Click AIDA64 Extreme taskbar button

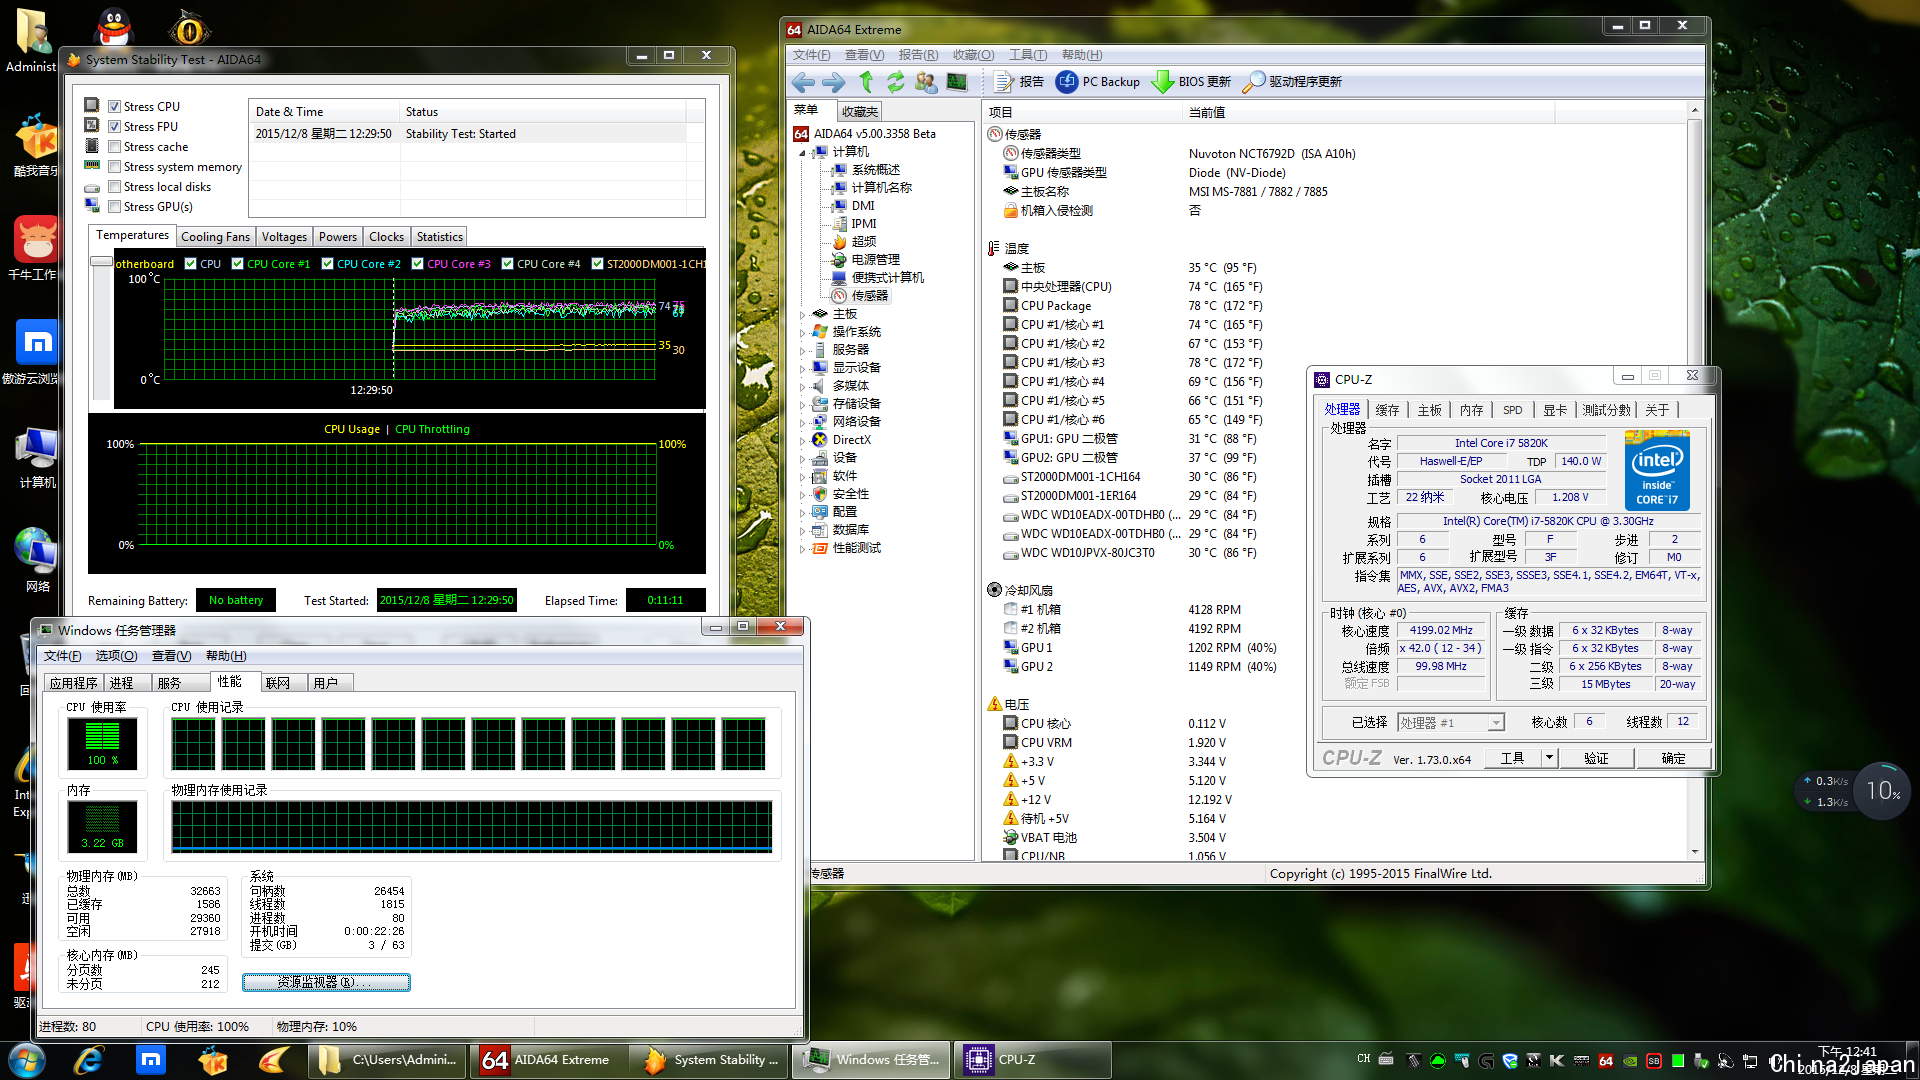[546, 1060]
